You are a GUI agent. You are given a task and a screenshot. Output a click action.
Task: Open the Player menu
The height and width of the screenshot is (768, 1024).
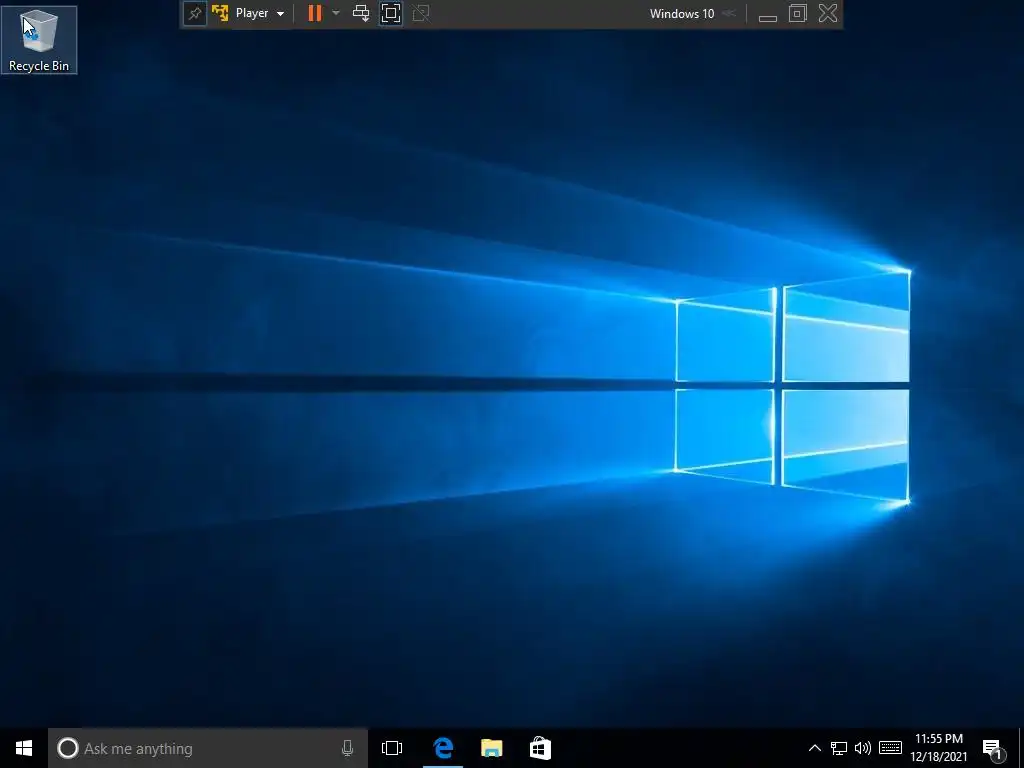click(259, 13)
